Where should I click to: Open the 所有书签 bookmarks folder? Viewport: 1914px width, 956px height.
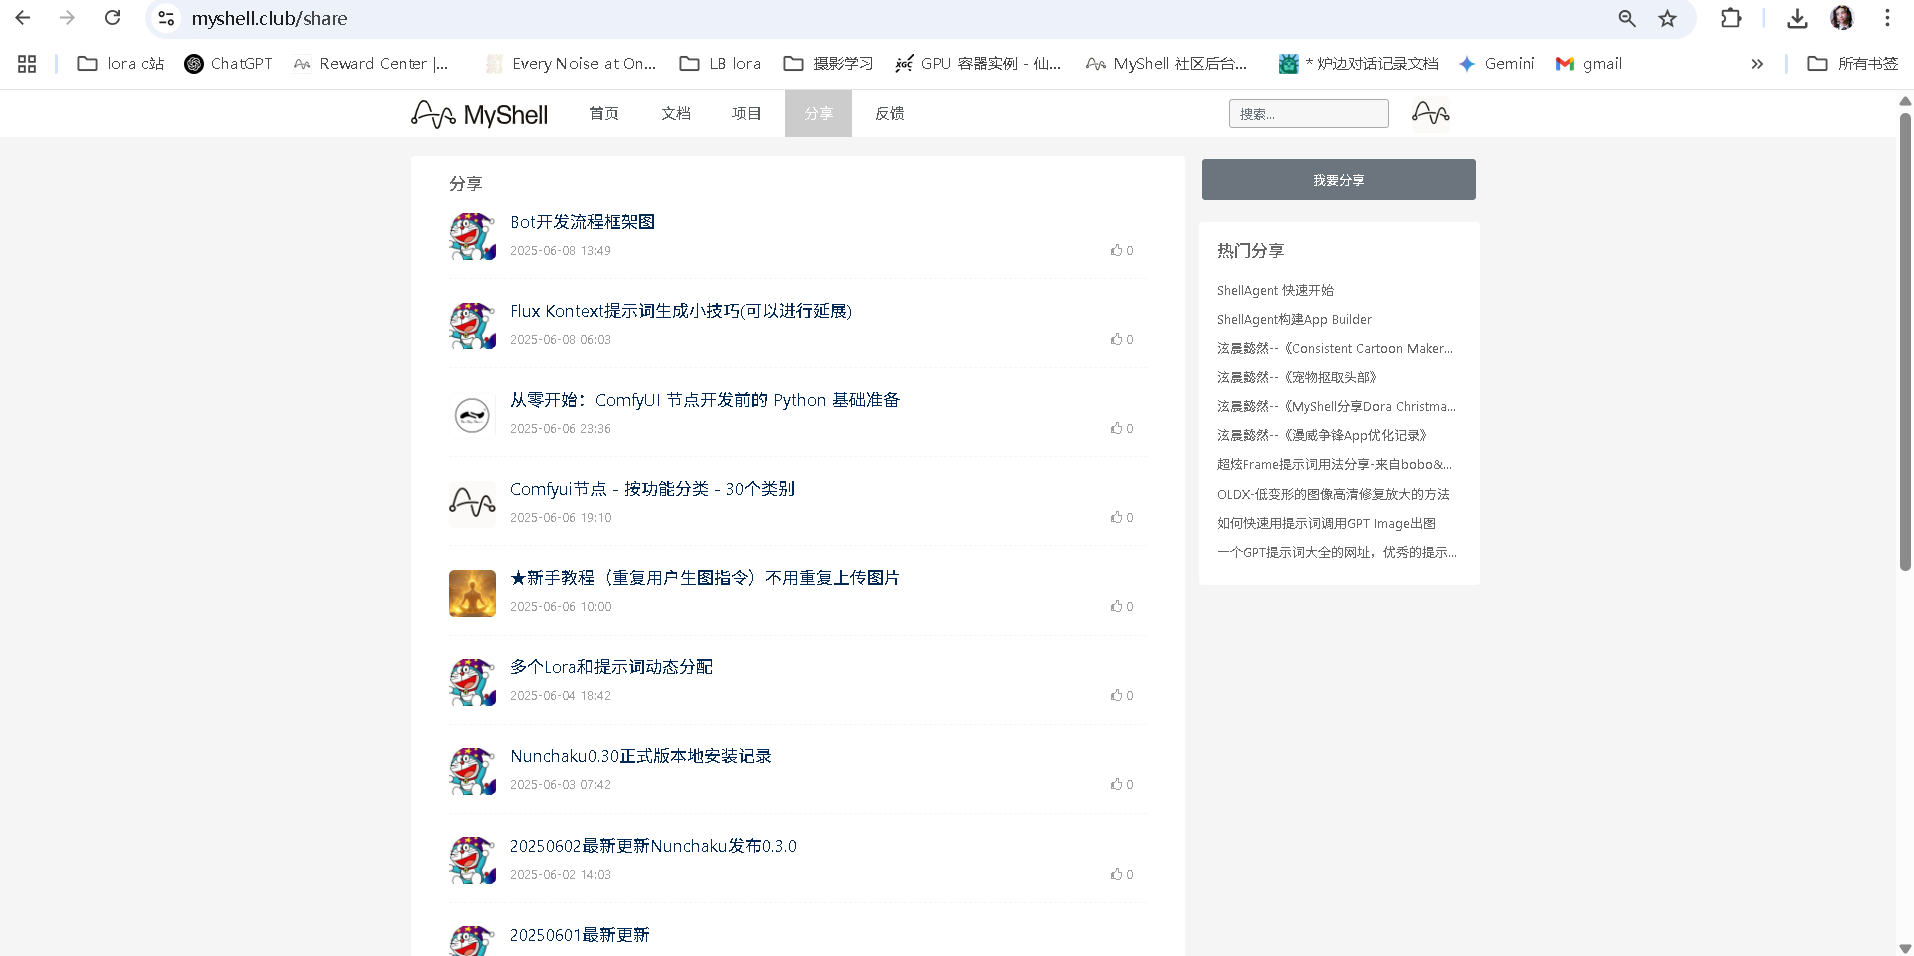click(1853, 64)
